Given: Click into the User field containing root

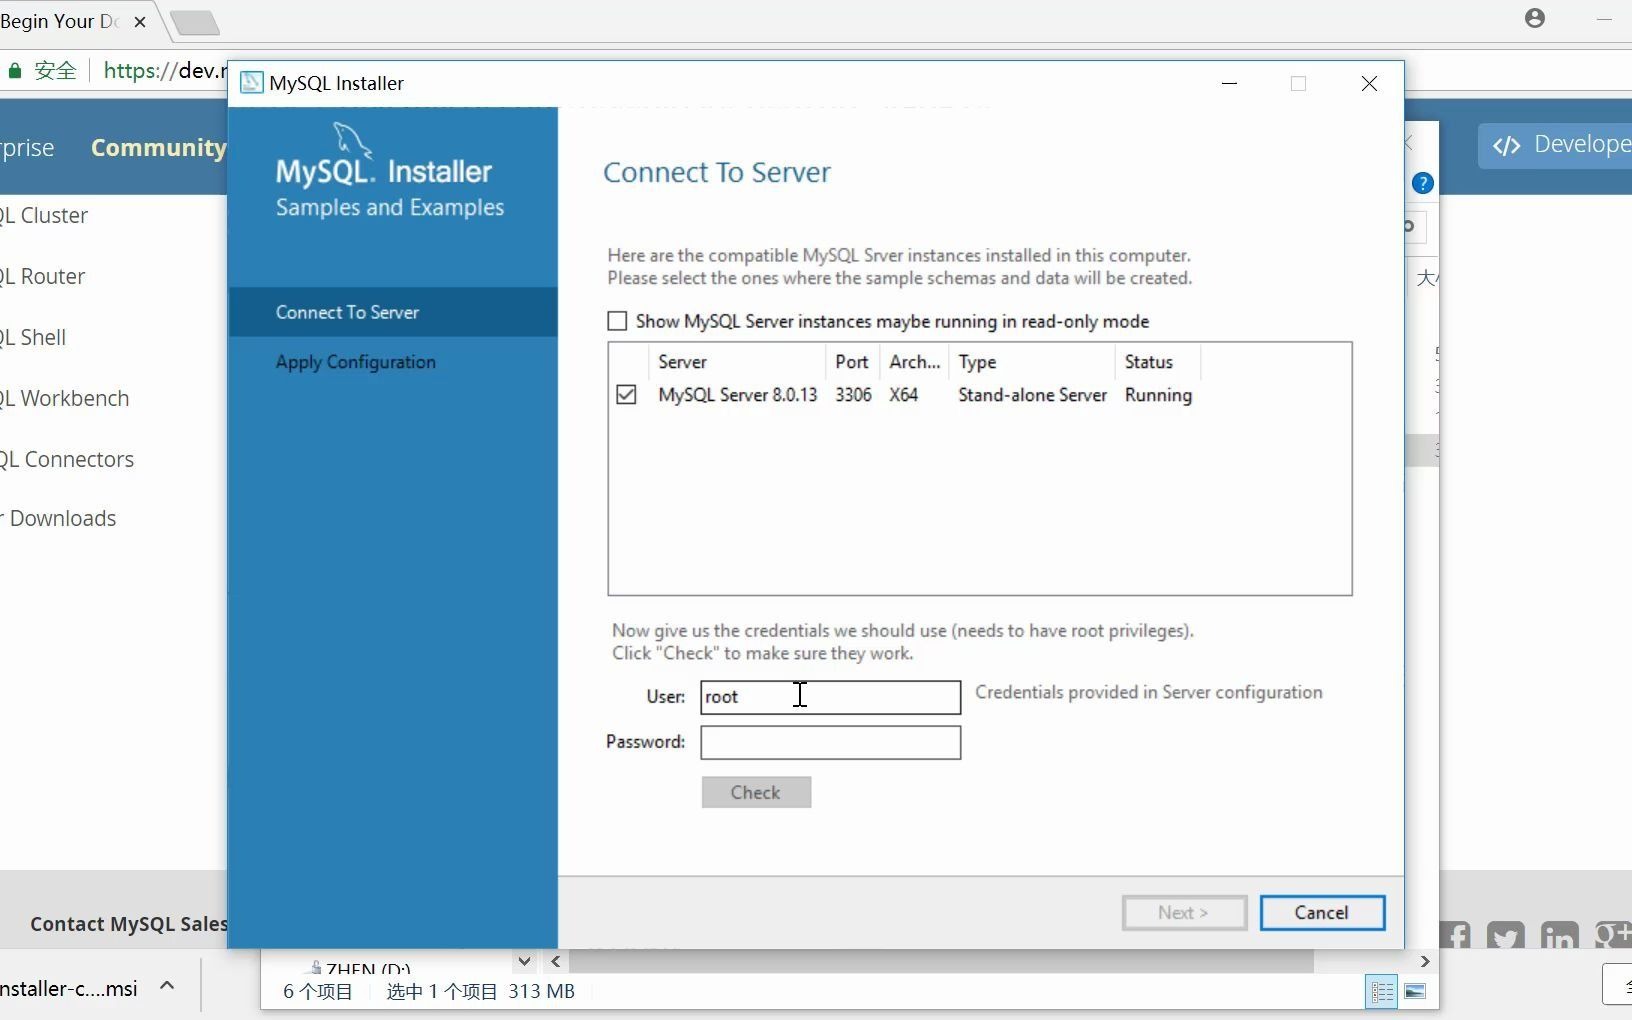Looking at the screenshot, I should [x=830, y=697].
